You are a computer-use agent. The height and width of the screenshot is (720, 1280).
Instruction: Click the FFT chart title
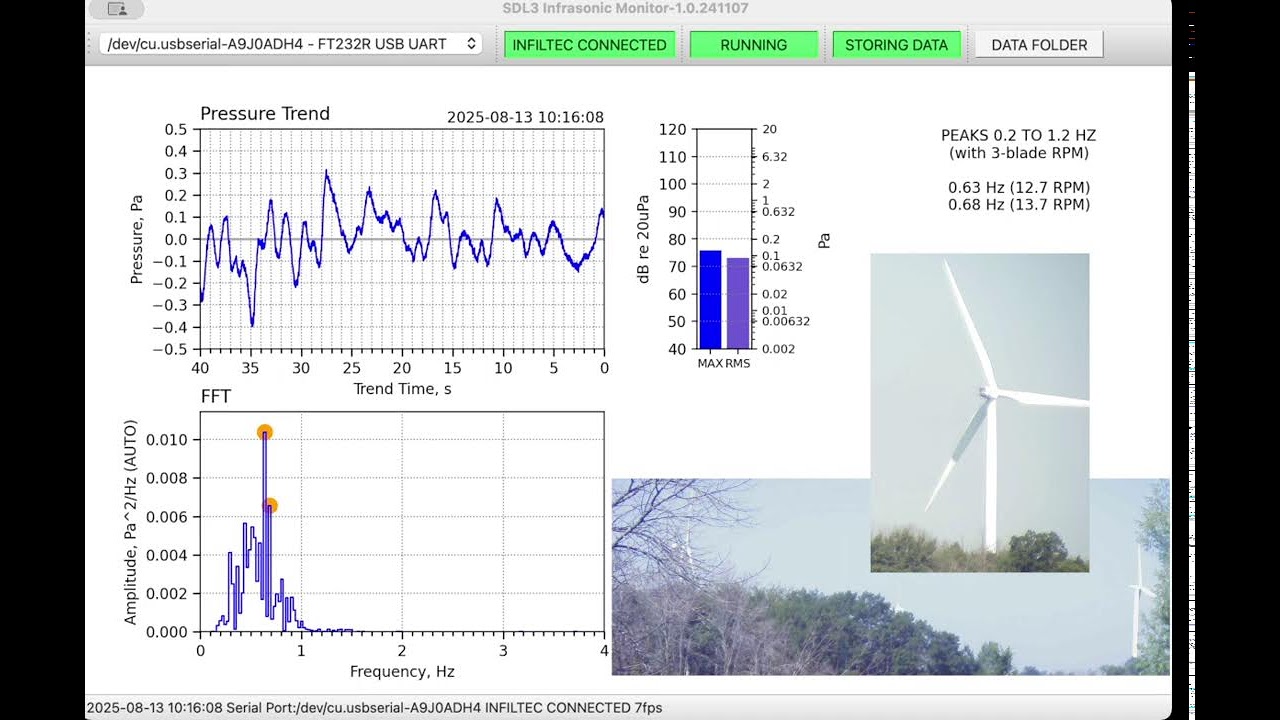tap(216, 397)
